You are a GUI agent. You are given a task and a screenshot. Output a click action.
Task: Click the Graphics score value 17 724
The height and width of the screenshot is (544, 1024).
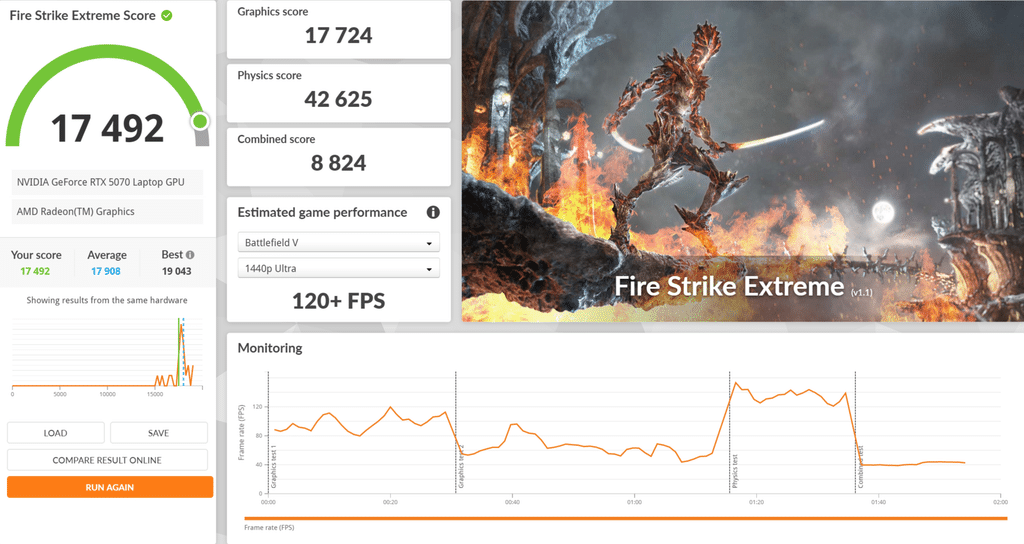click(x=338, y=35)
